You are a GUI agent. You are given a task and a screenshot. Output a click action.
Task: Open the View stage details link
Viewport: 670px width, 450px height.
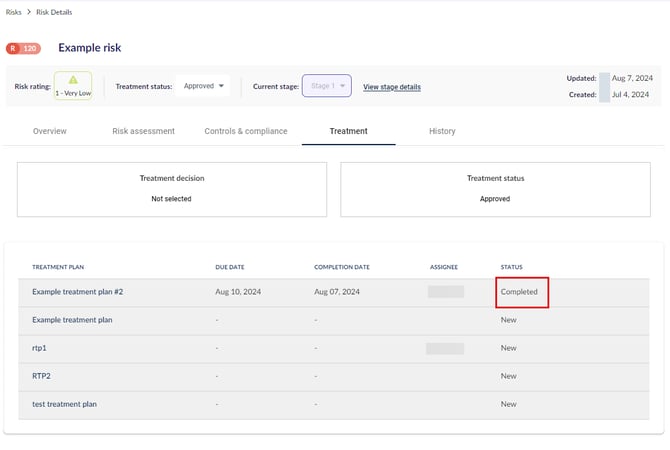[x=391, y=87]
